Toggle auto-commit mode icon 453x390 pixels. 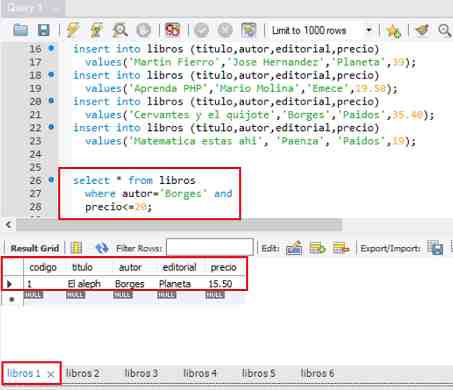coord(249,30)
